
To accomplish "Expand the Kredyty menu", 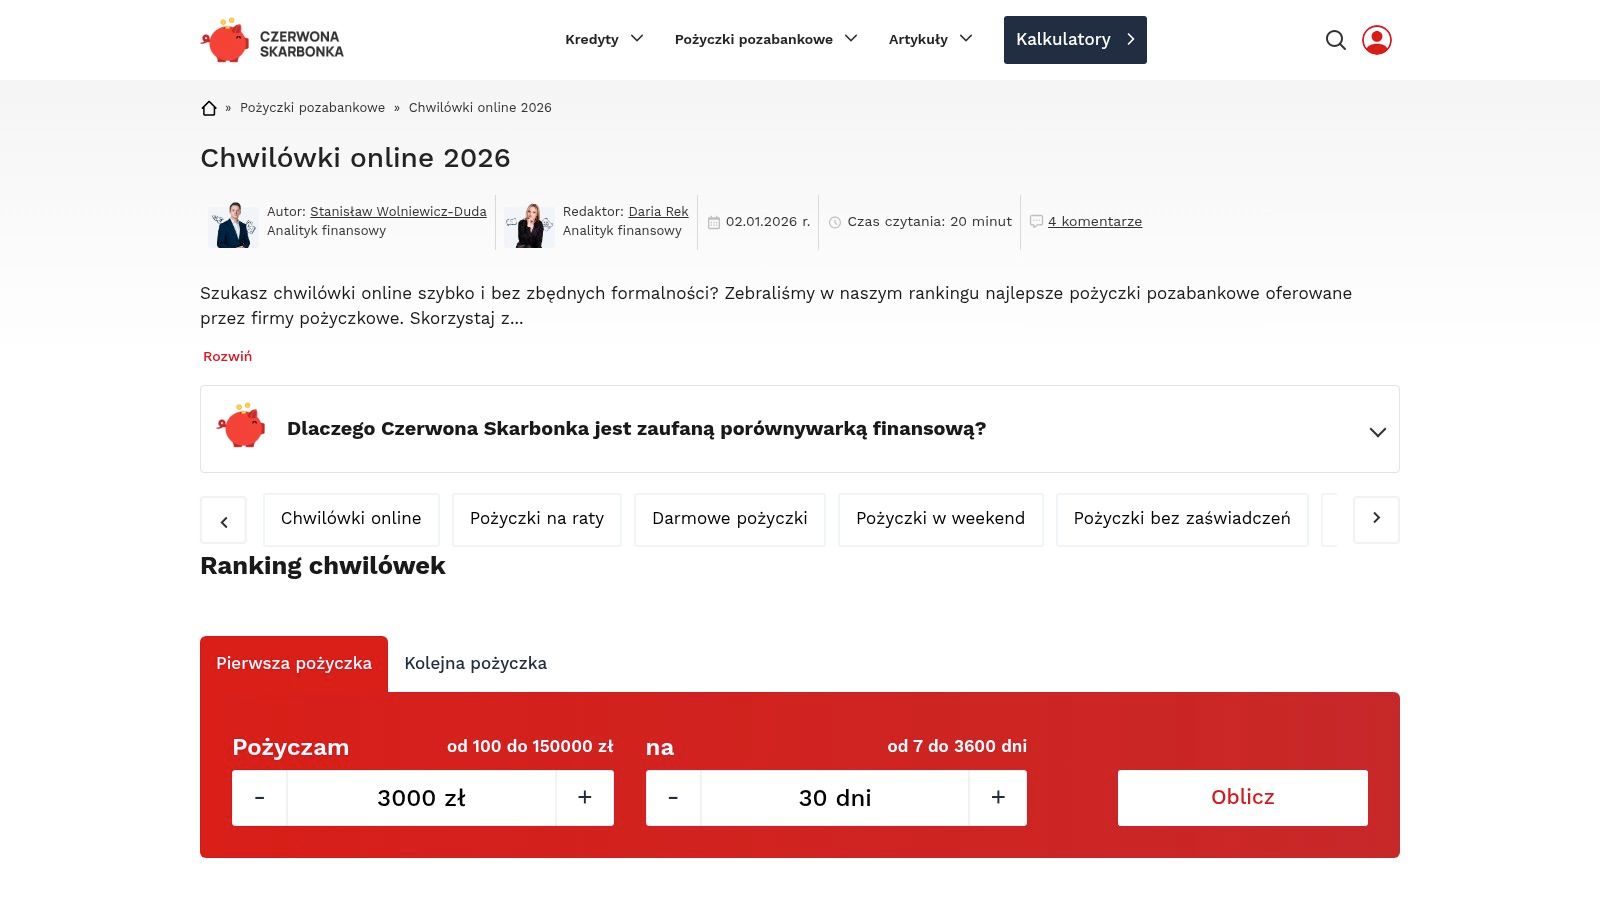I will click(604, 39).
